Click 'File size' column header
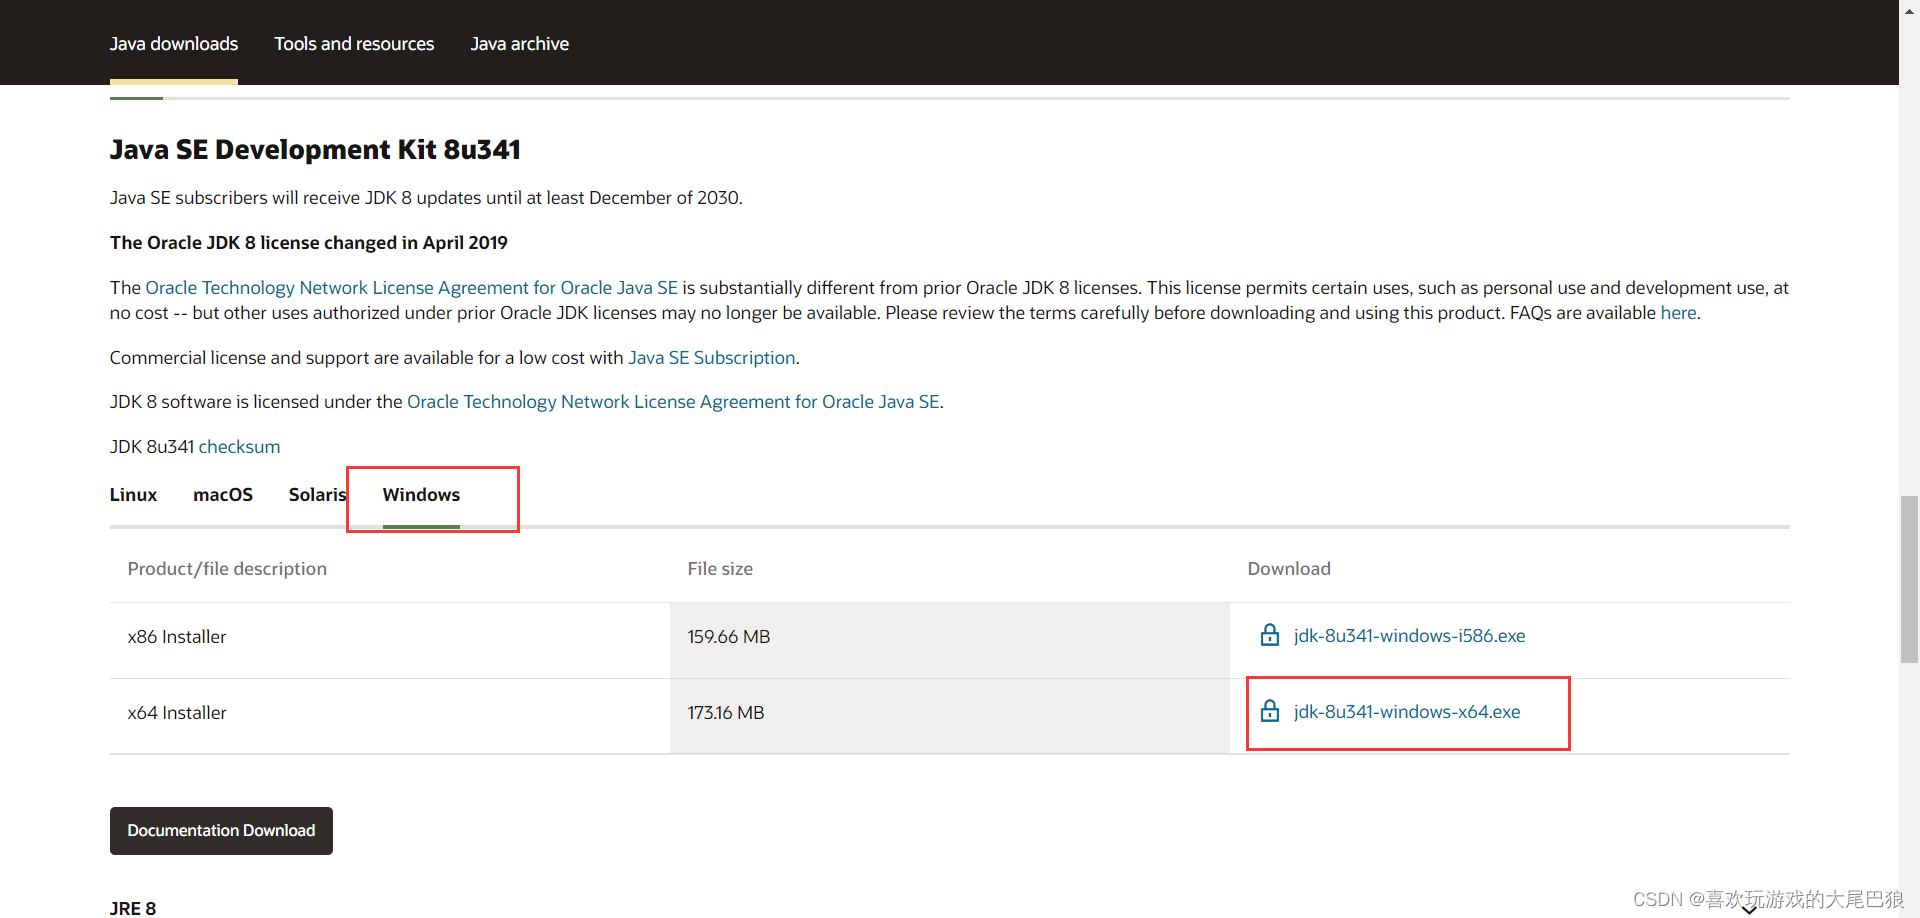 pyautogui.click(x=720, y=569)
